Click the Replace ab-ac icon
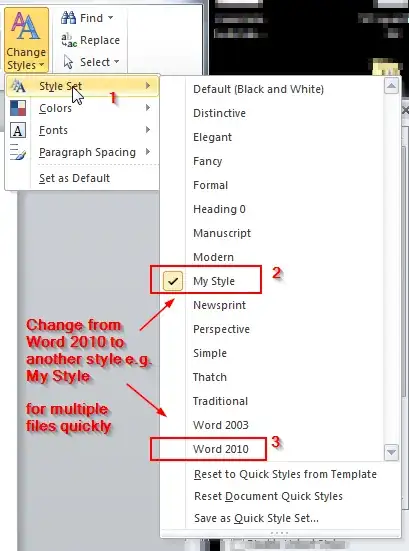The height and width of the screenshot is (551, 409). (69, 40)
